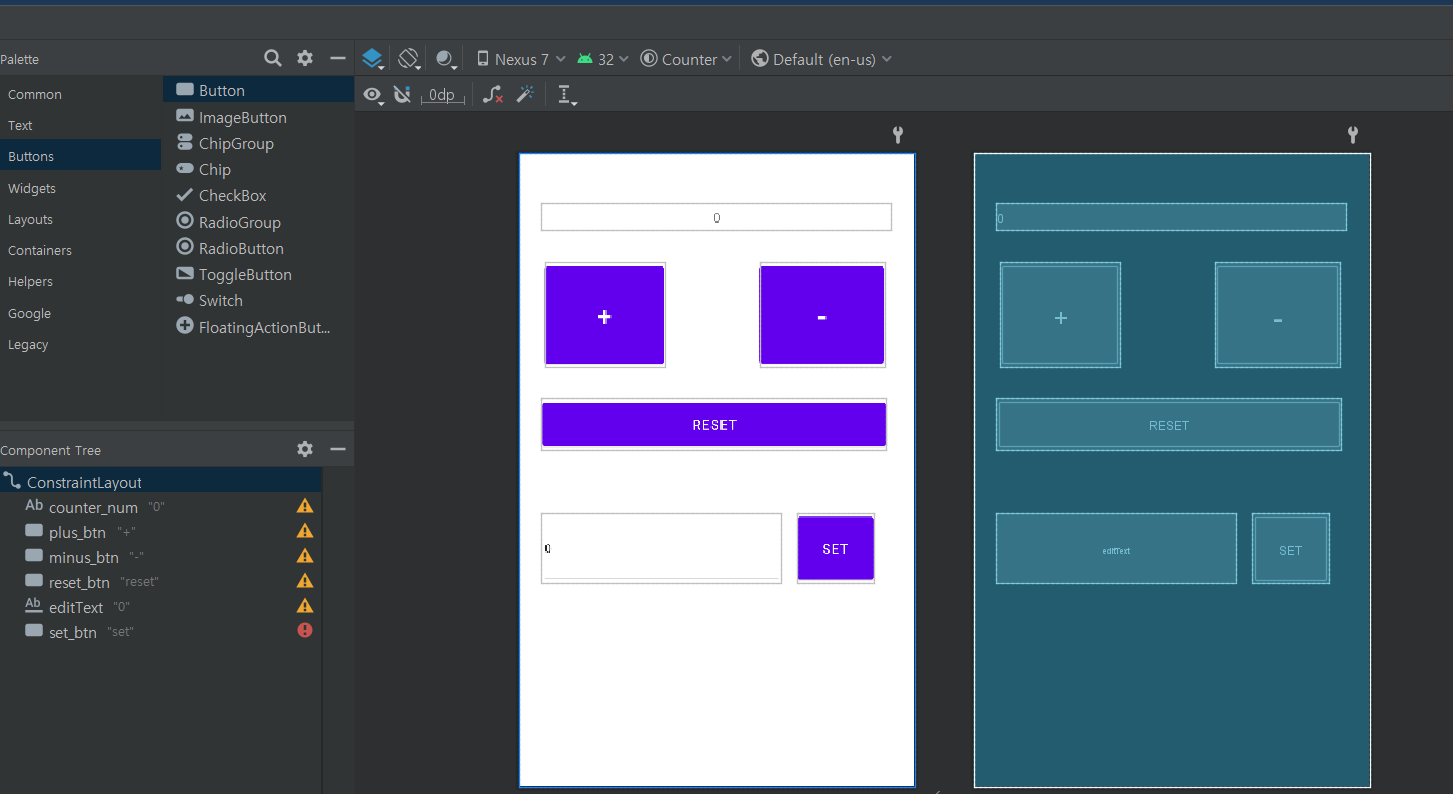Screen dimensions: 1453x794
Task: Select the editText outline in blueprint view
Action: (x=1116, y=549)
